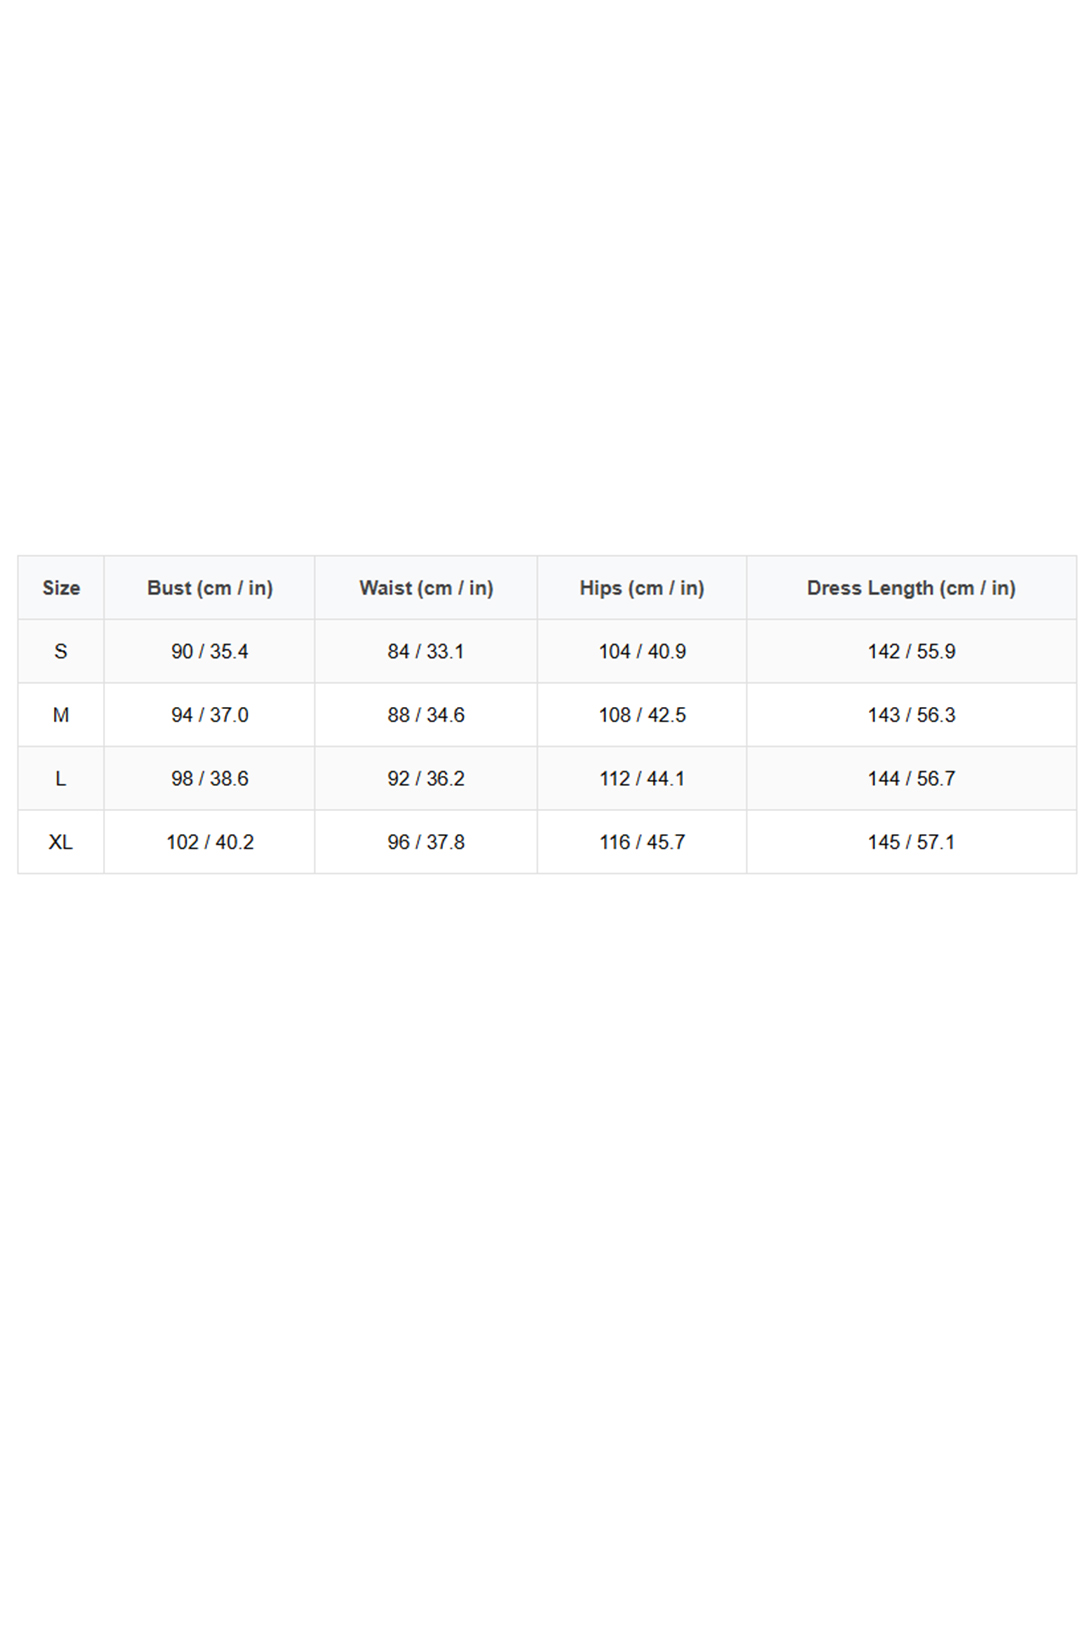Click the 145 / 57.1 dress length cell
The height and width of the screenshot is (1632, 1088).
tap(911, 842)
